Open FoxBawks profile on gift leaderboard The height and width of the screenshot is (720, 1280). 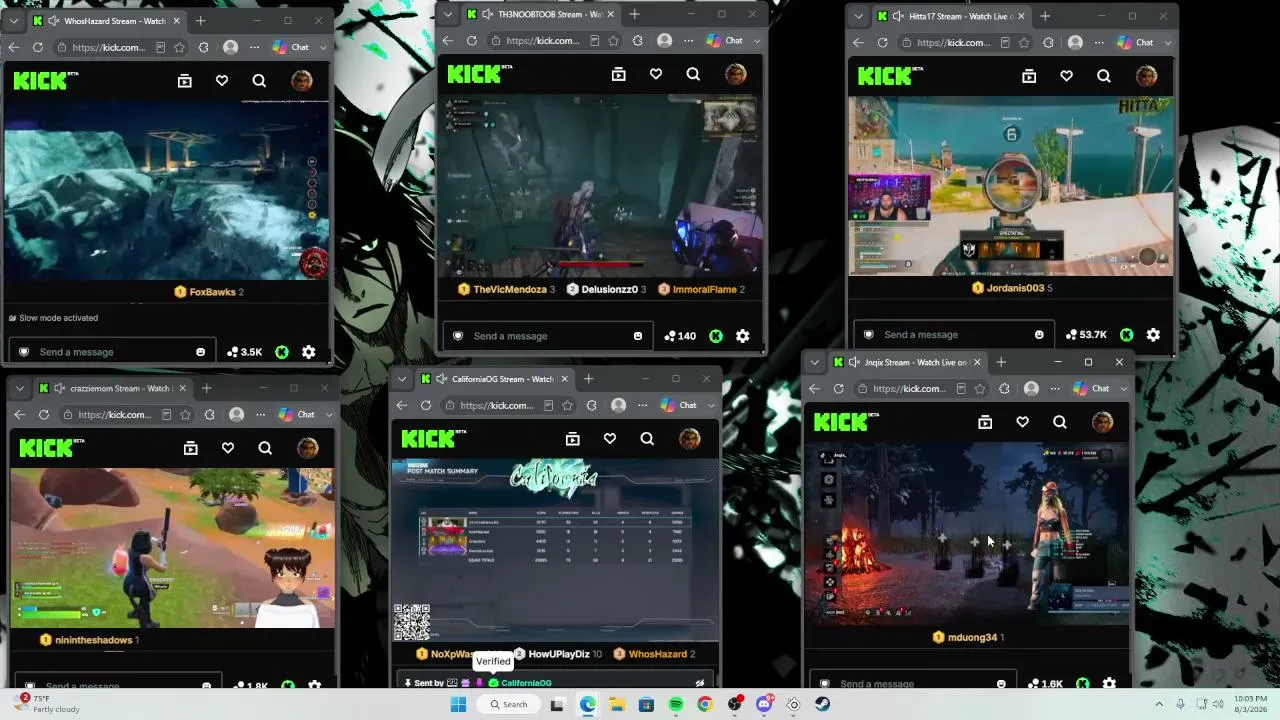pos(212,292)
